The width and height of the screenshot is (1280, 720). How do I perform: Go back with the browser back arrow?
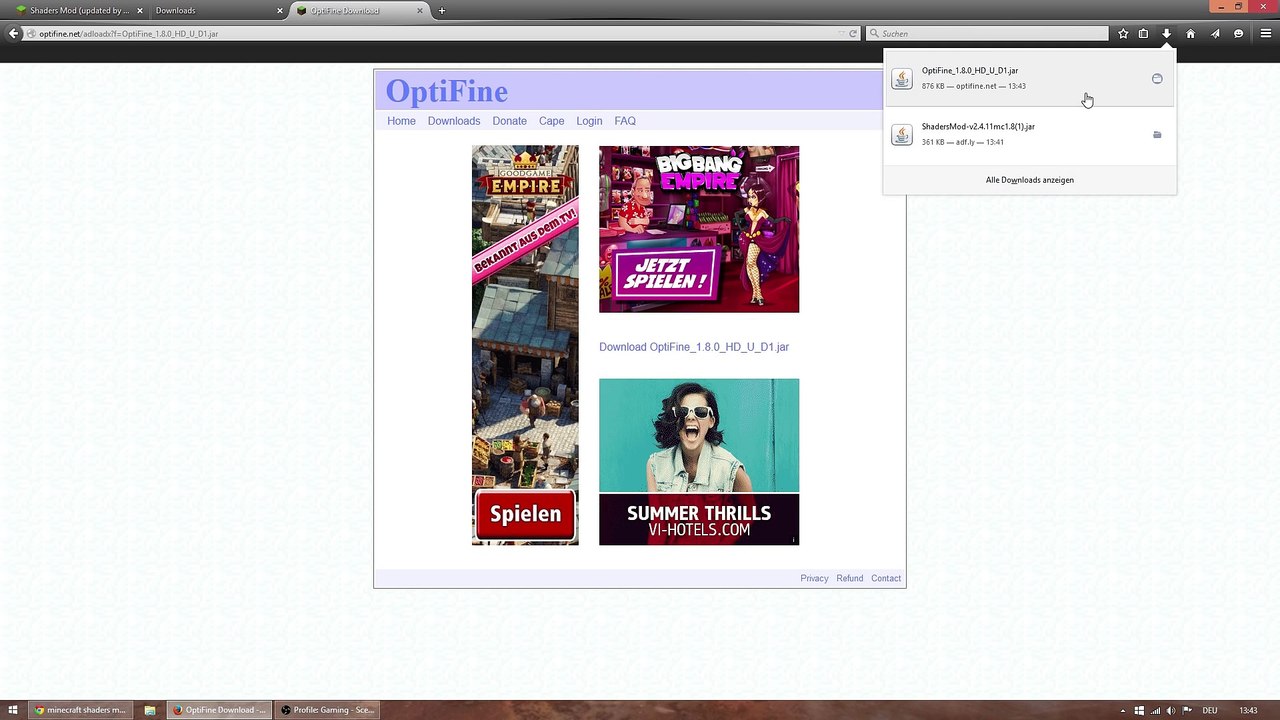pos(14,33)
